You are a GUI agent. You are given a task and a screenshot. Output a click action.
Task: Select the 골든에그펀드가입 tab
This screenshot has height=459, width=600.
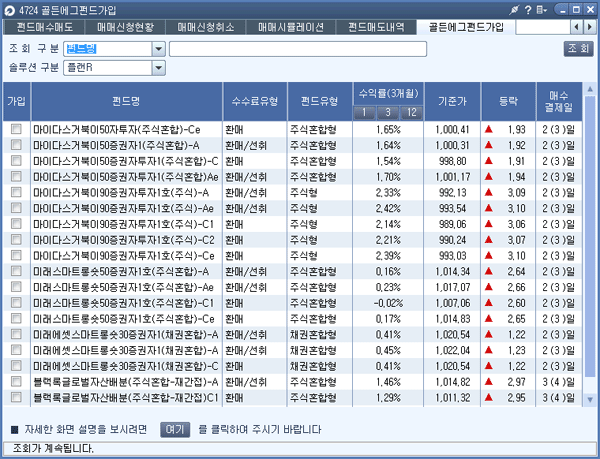click(x=466, y=27)
